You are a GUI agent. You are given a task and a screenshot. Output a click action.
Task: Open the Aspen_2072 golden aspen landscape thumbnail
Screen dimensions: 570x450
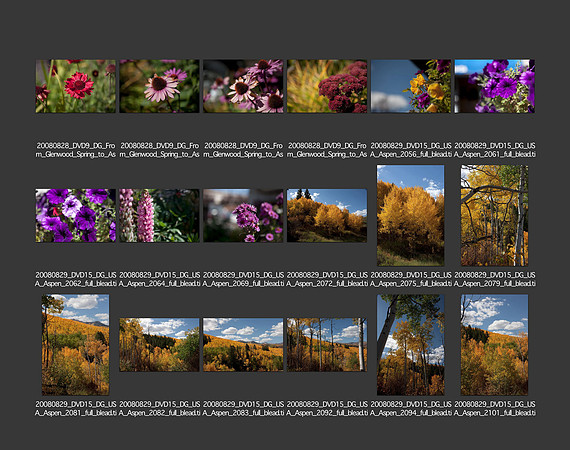[x=327, y=215]
